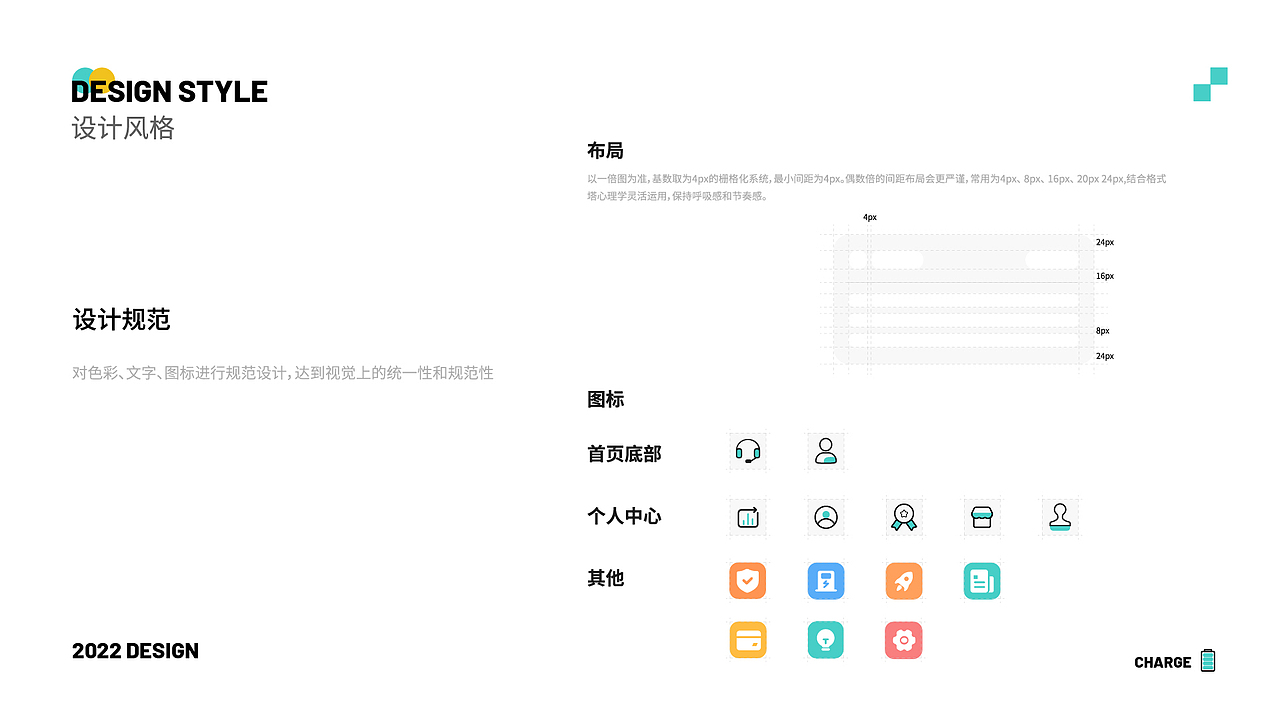Click the 布局 section heading

[x=605, y=151]
